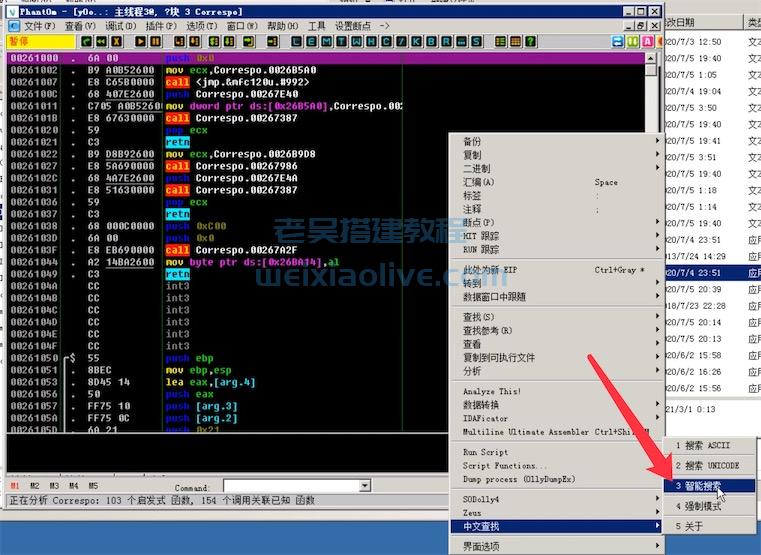Click the L (log window) toolbar button

coord(297,41)
